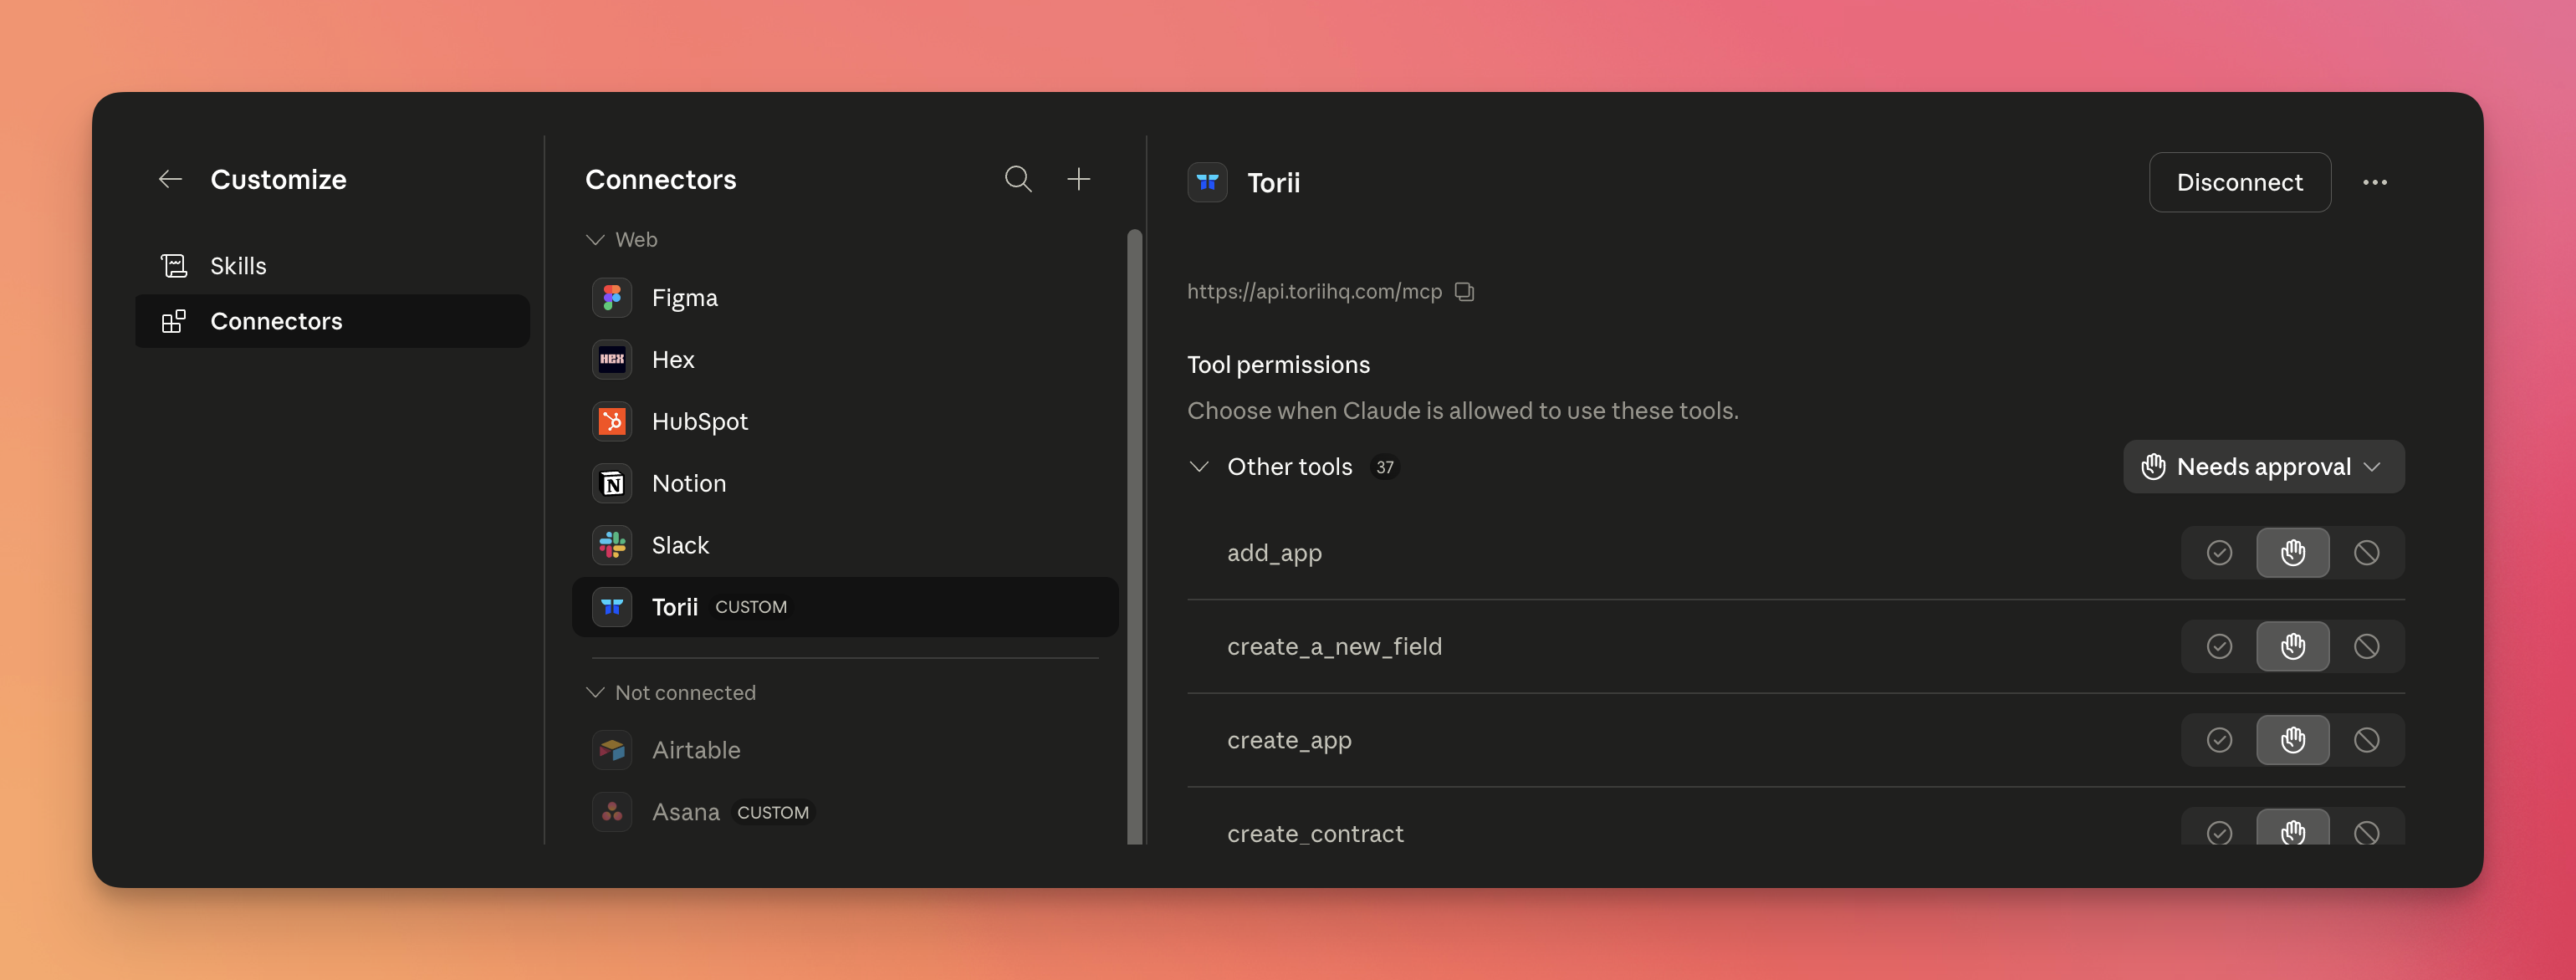This screenshot has height=980, width=2576.
Task: Click the https://api.toriihq.com/mcp URL text
Action: coord(1314,292)
